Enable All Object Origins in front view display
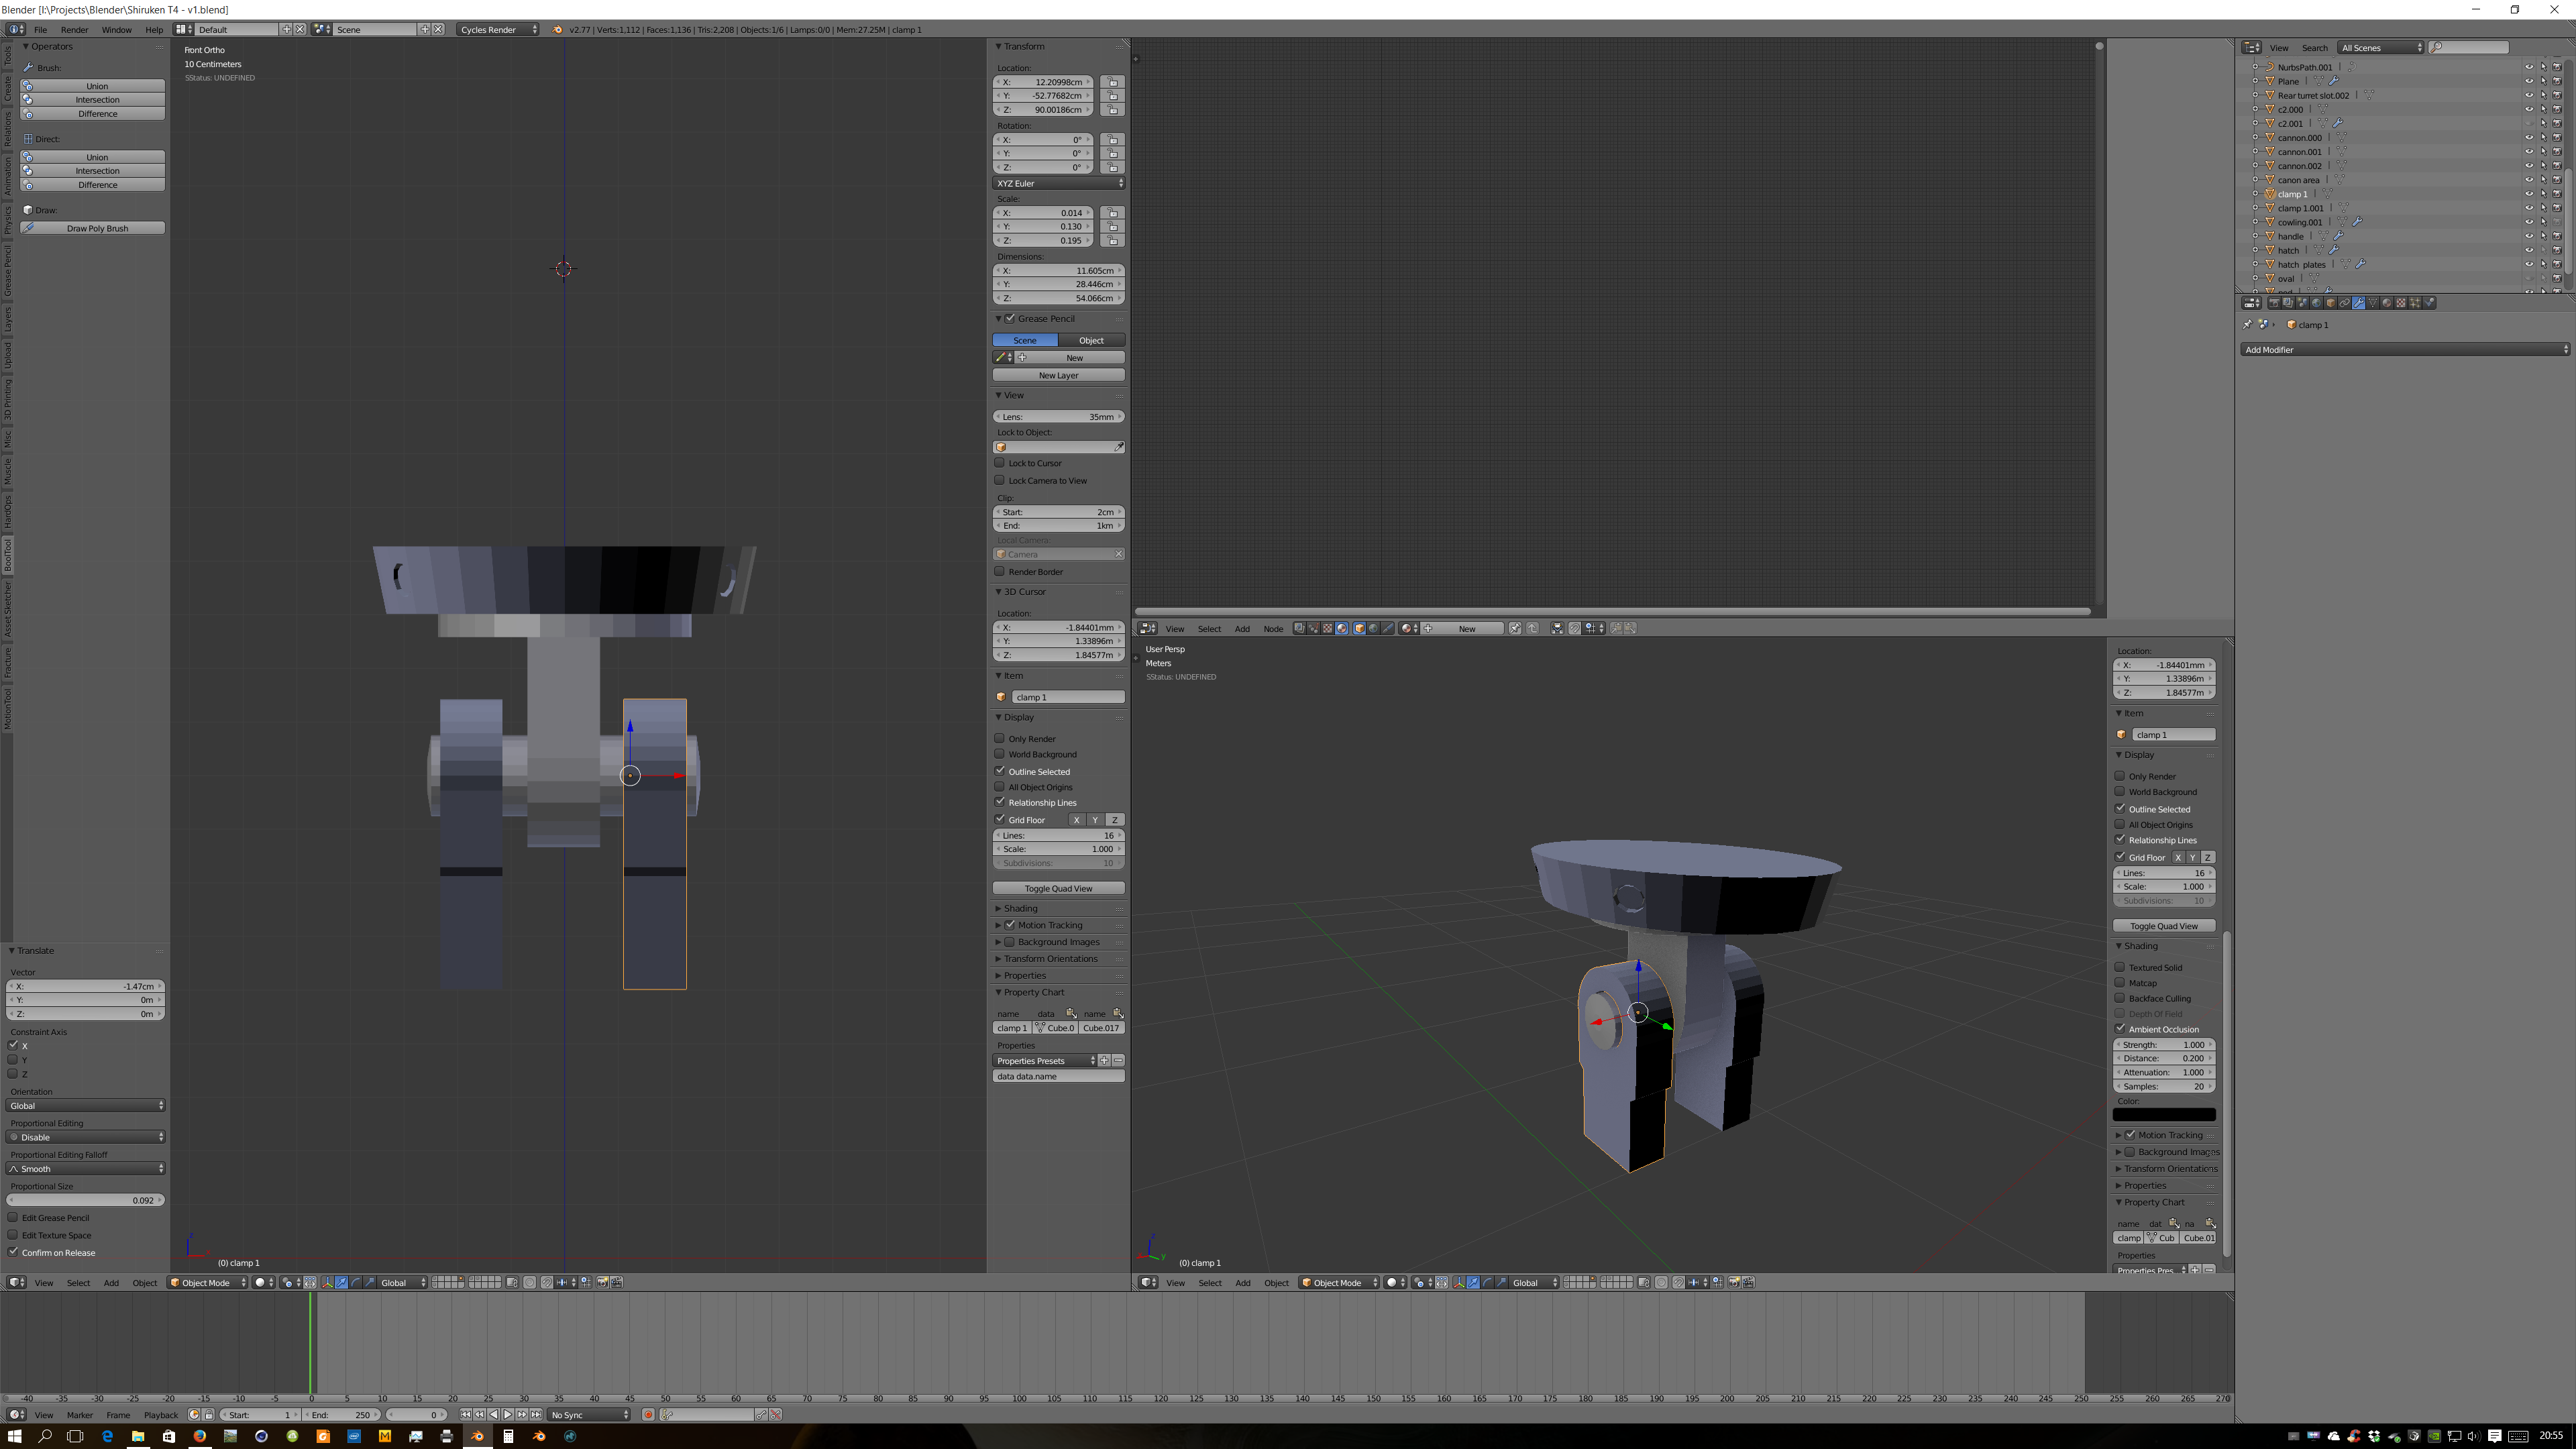This screenshot has width=2576, height=1449. (999, 787)
